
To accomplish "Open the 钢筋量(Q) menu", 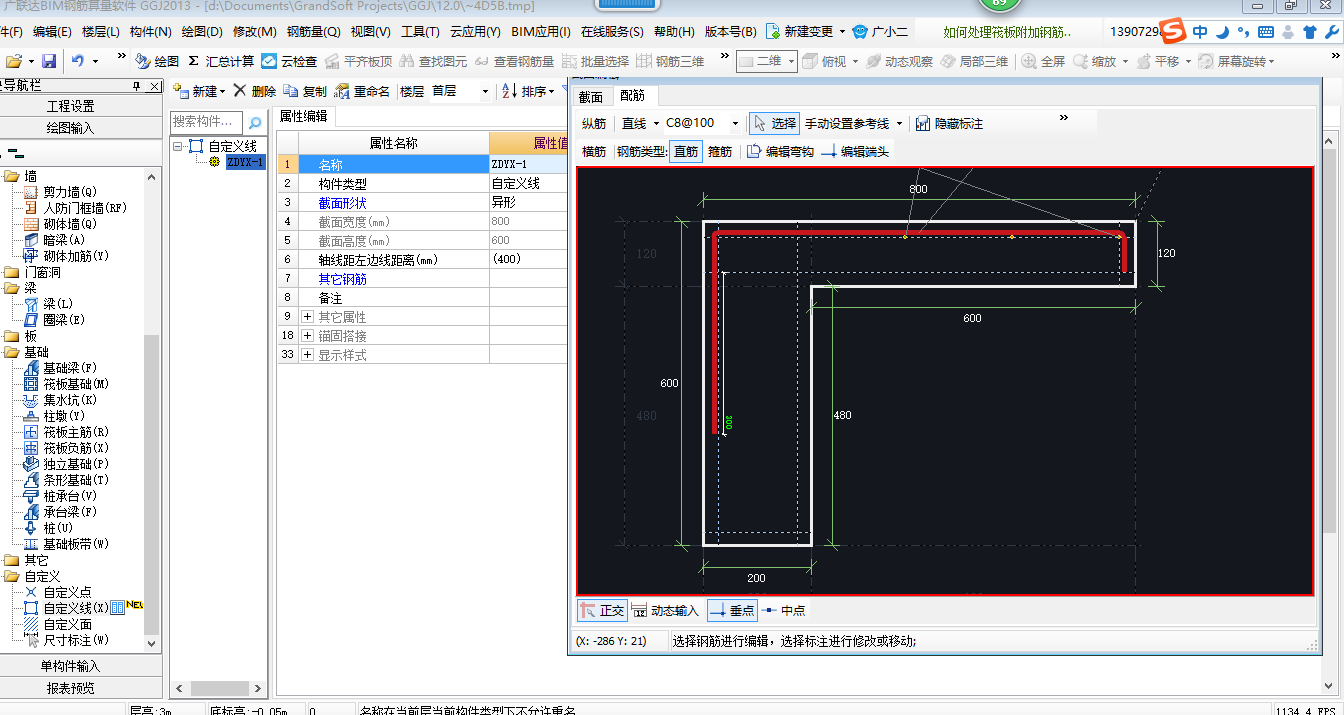I will 313,32.
